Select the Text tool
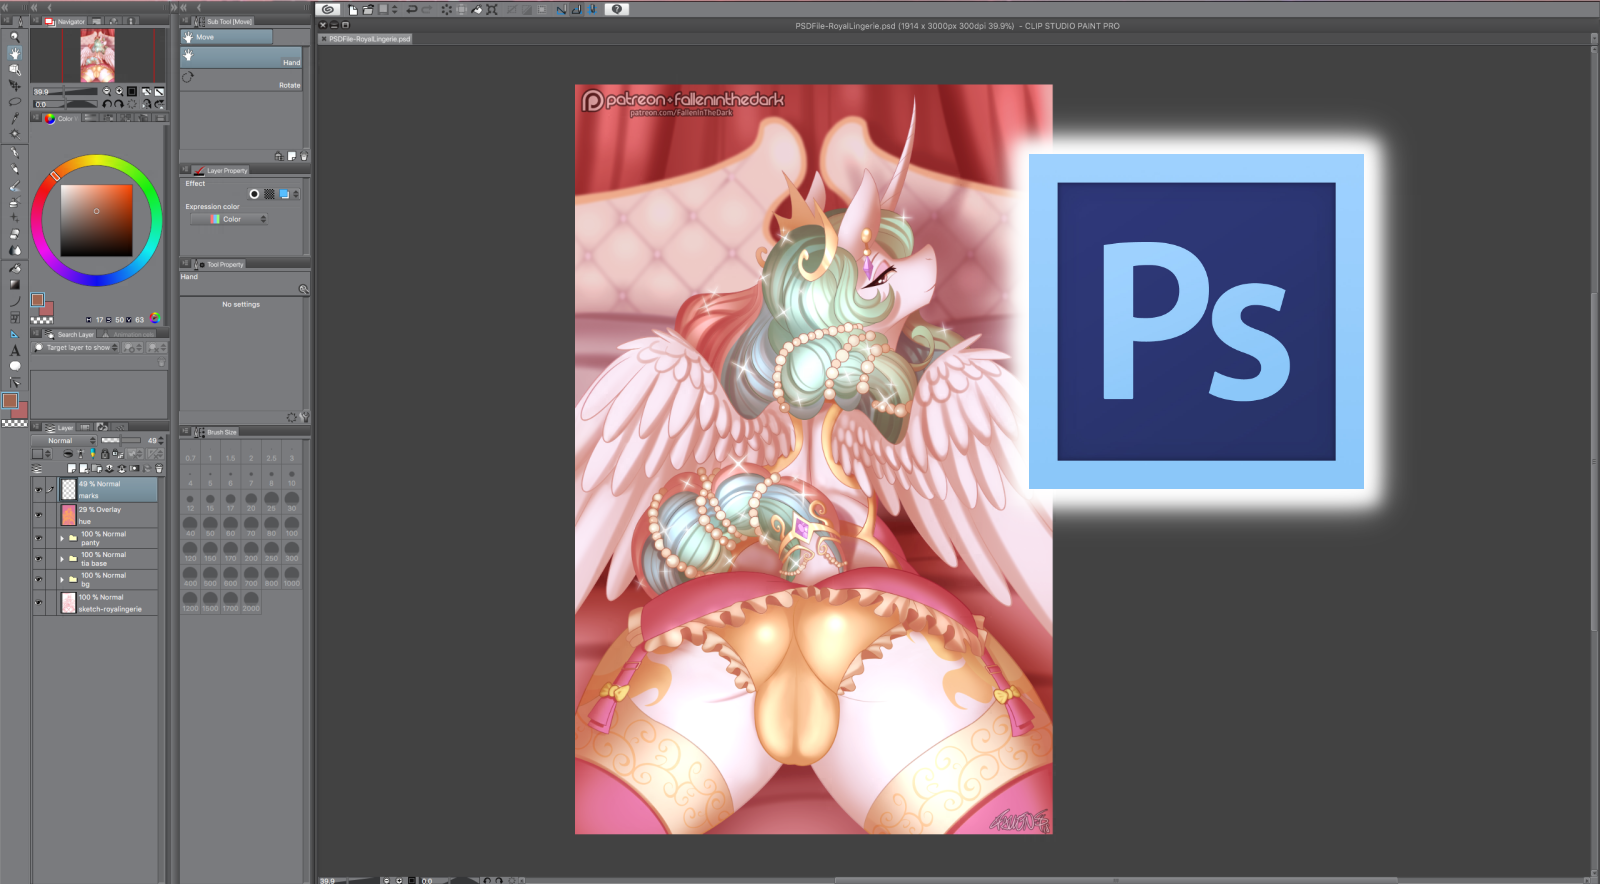Screen dimensions: 1600x884 14,350
